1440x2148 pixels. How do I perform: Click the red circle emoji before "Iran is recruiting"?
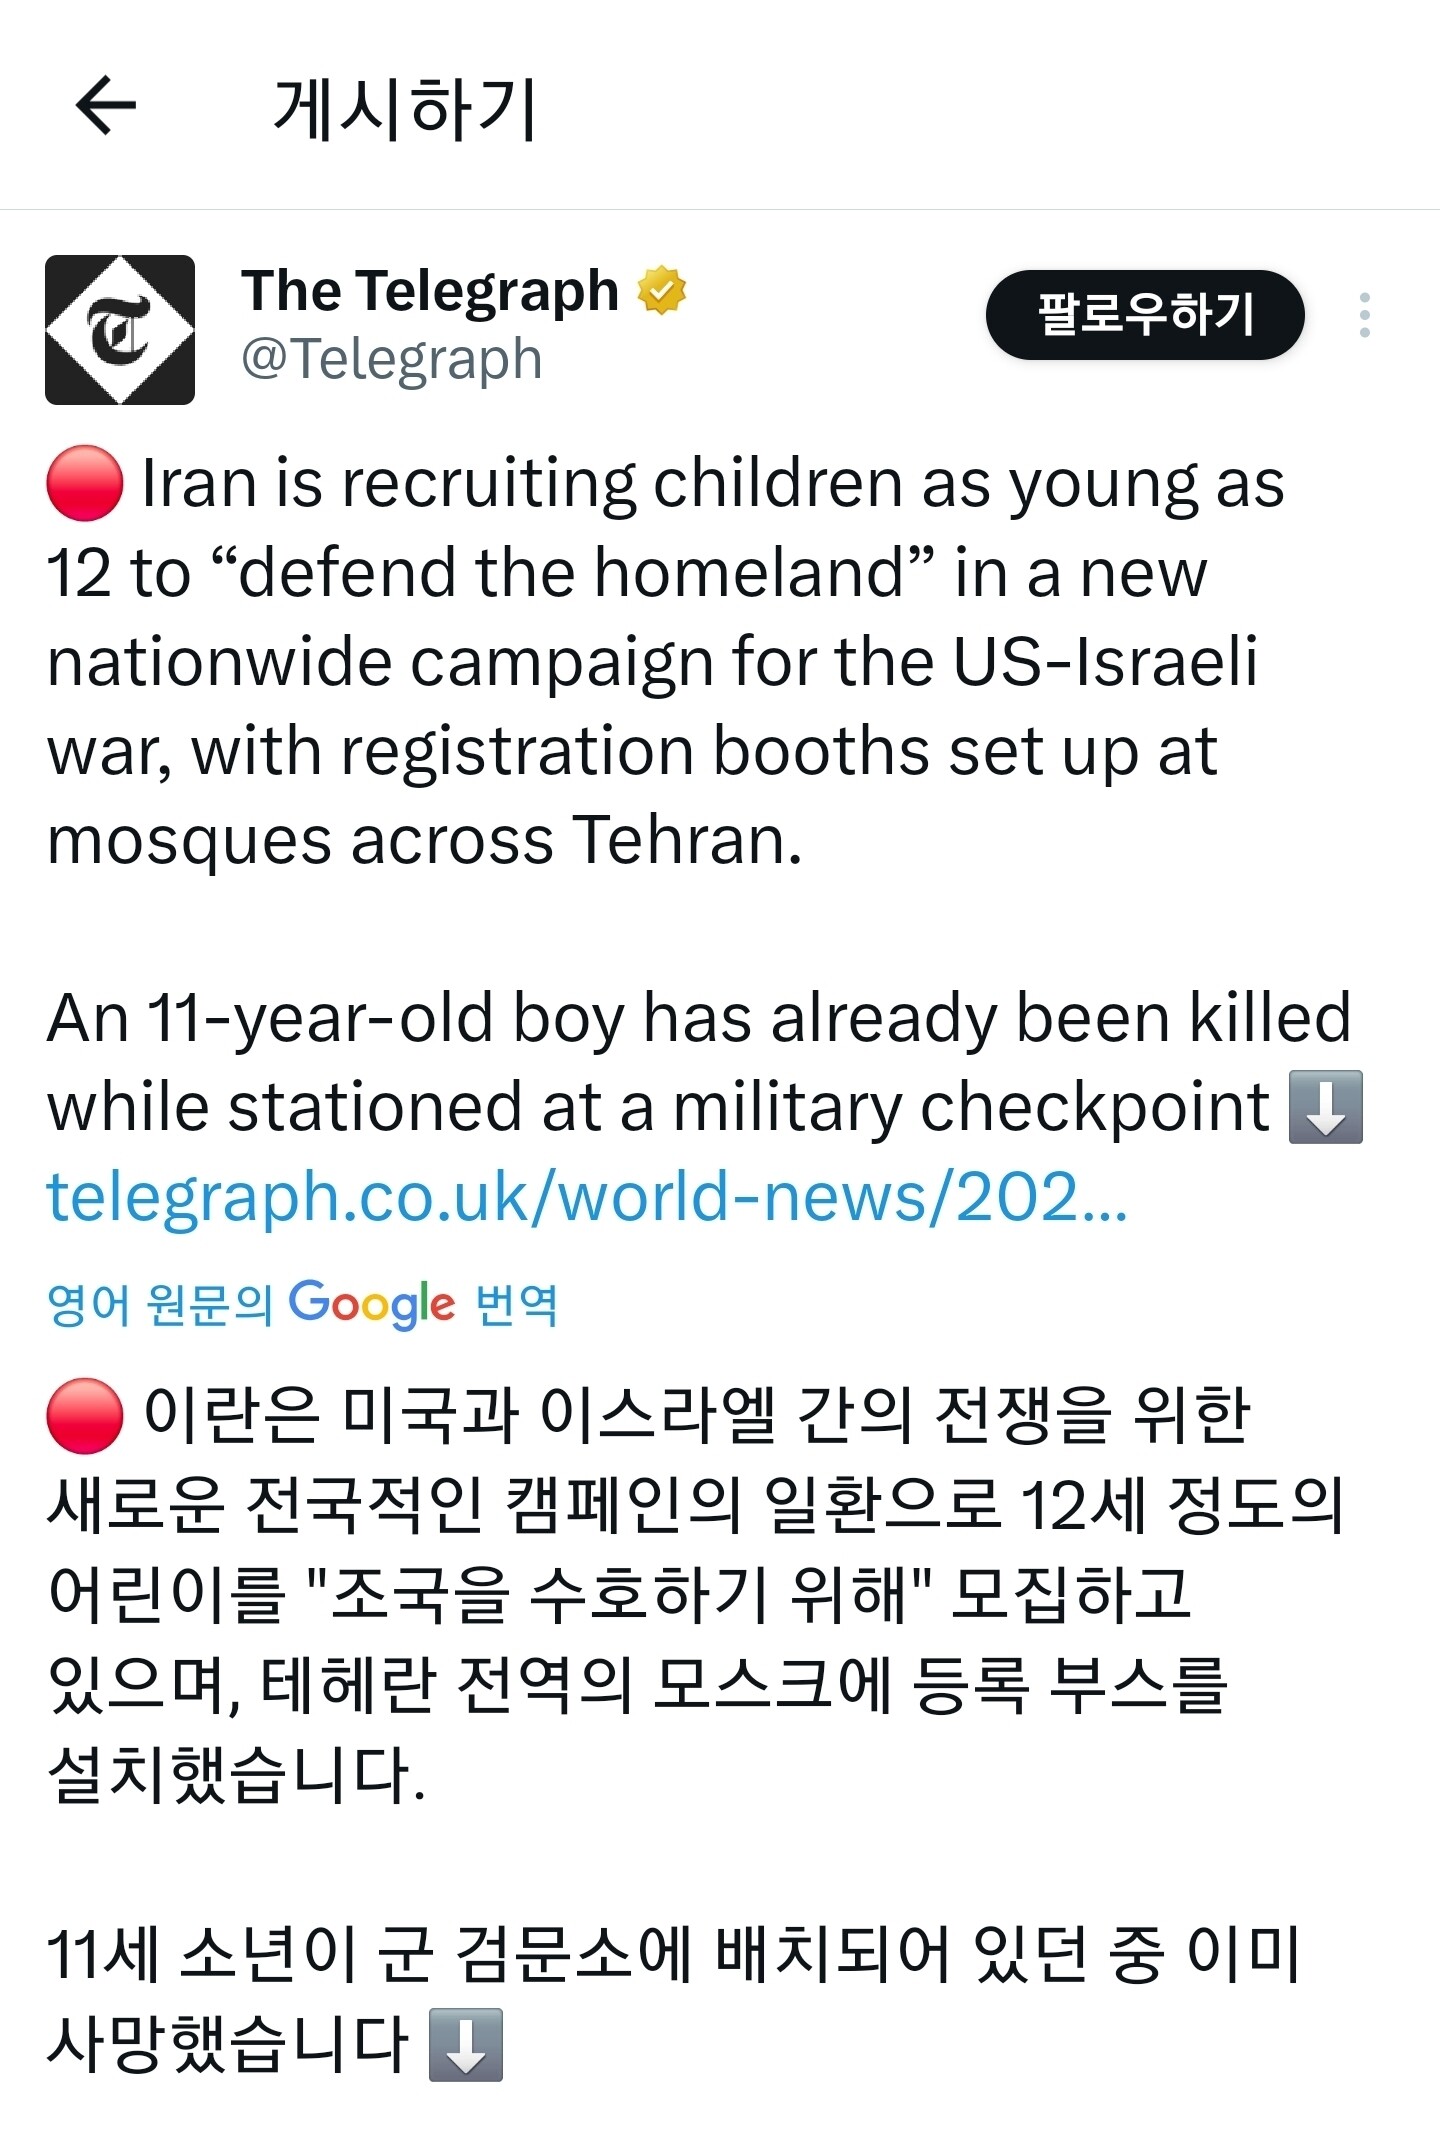85,484
